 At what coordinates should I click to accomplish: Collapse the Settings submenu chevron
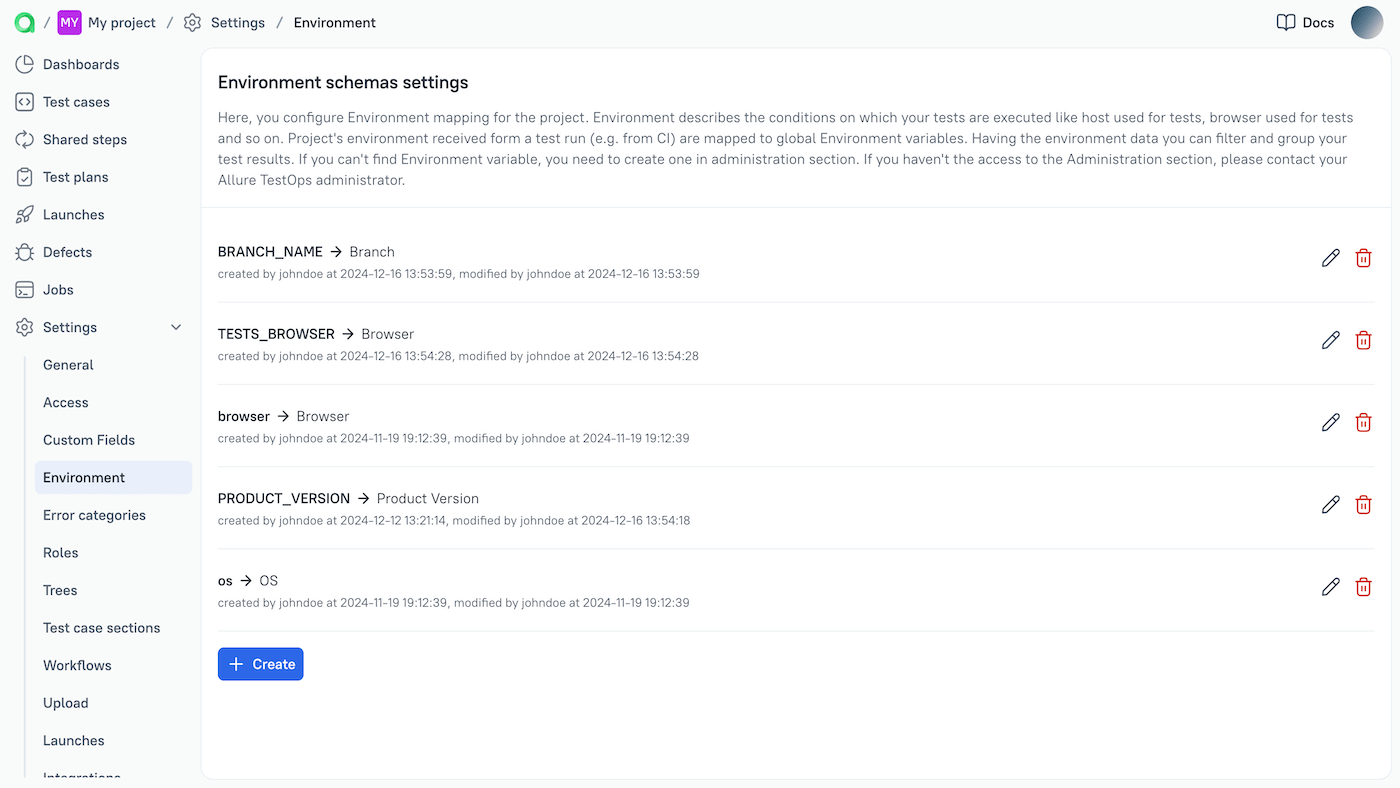175,327
